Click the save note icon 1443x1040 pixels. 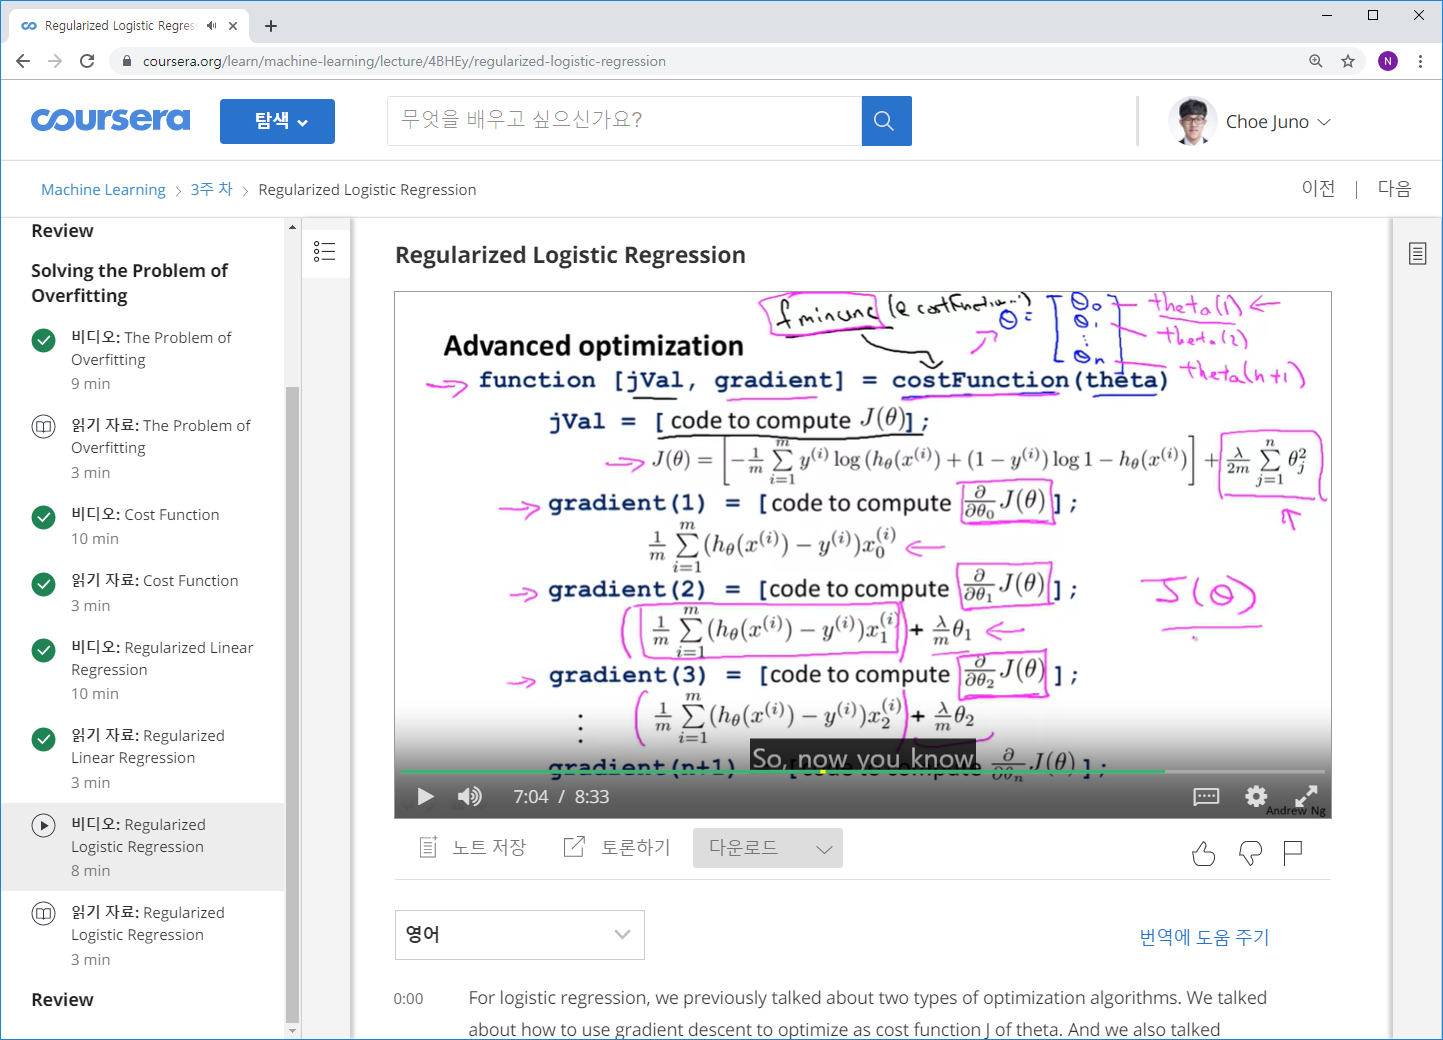click(x=428, y=847)
